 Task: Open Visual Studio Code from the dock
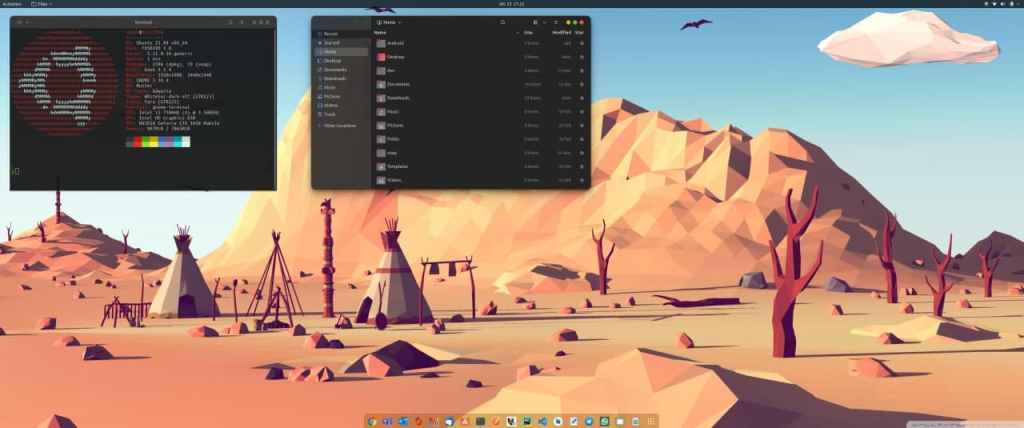[x=542, y=421]
